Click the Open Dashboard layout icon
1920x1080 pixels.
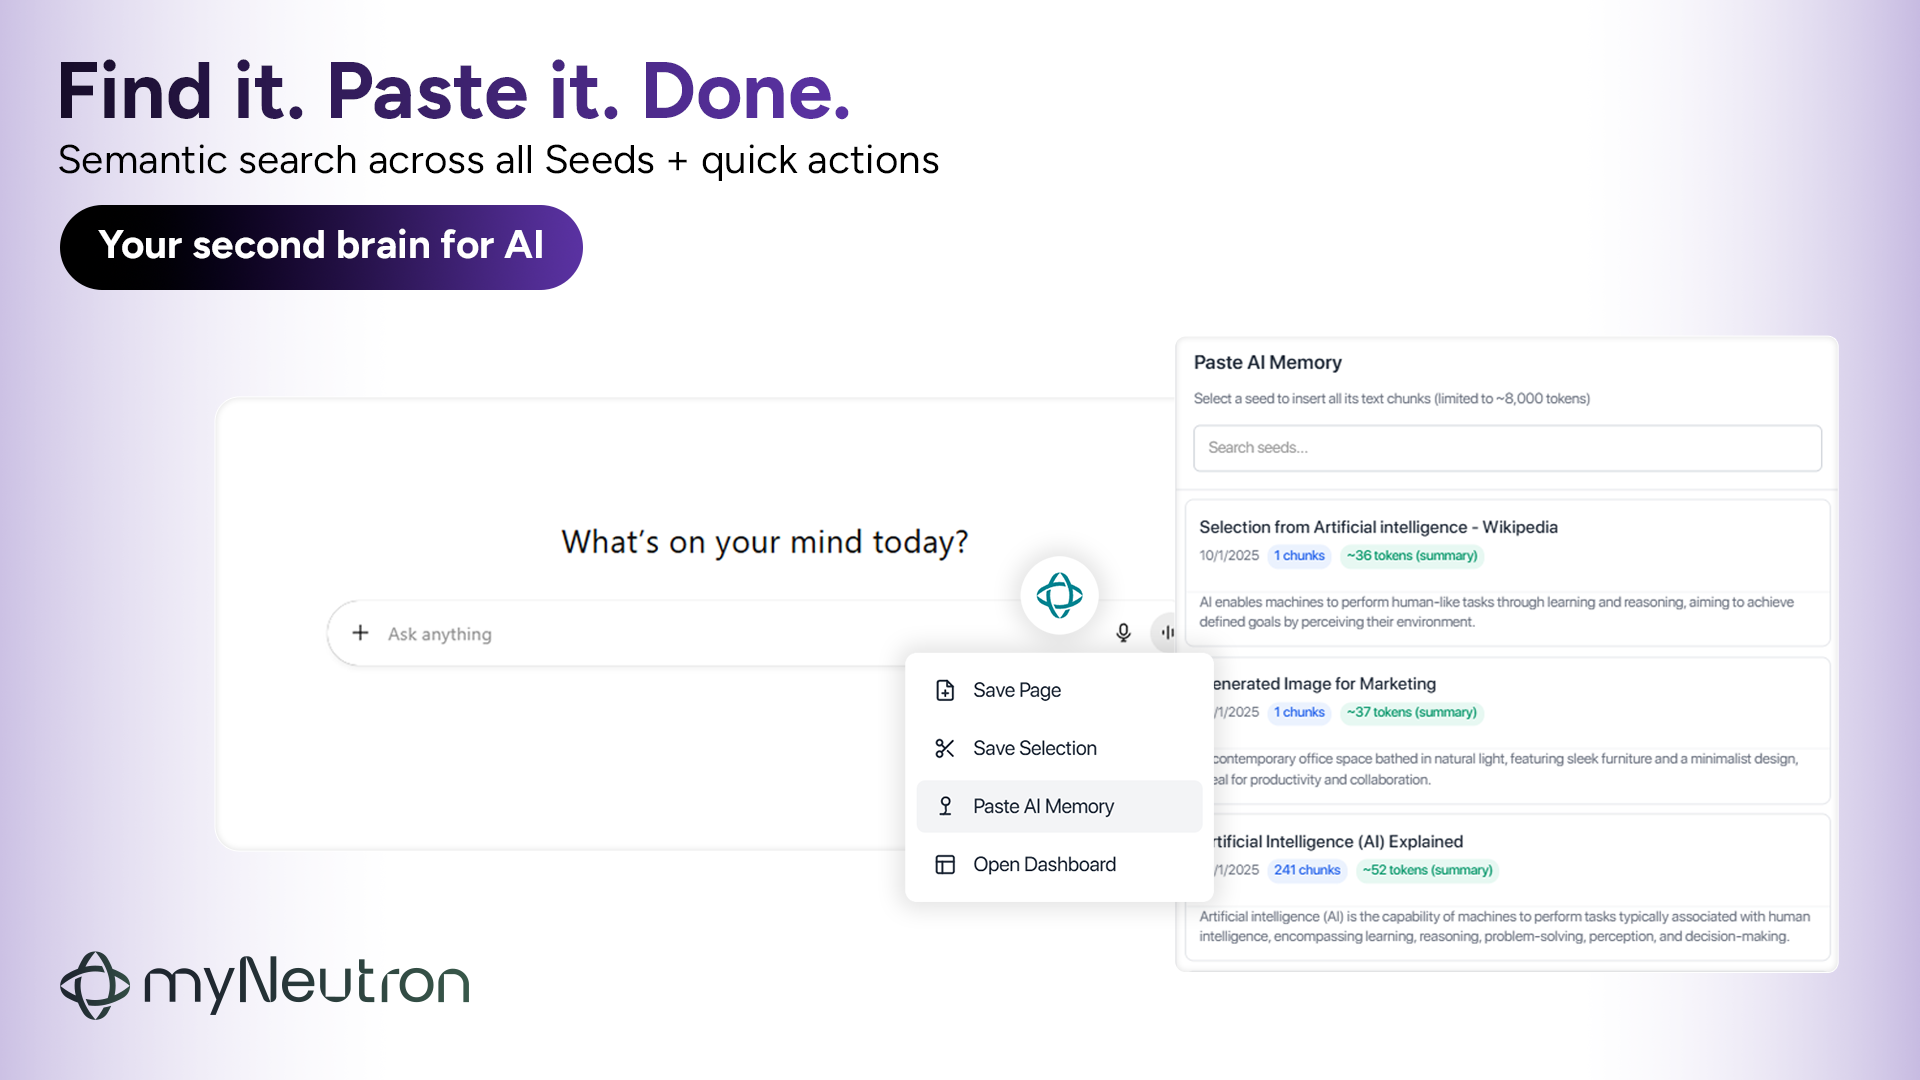(945, 864)
